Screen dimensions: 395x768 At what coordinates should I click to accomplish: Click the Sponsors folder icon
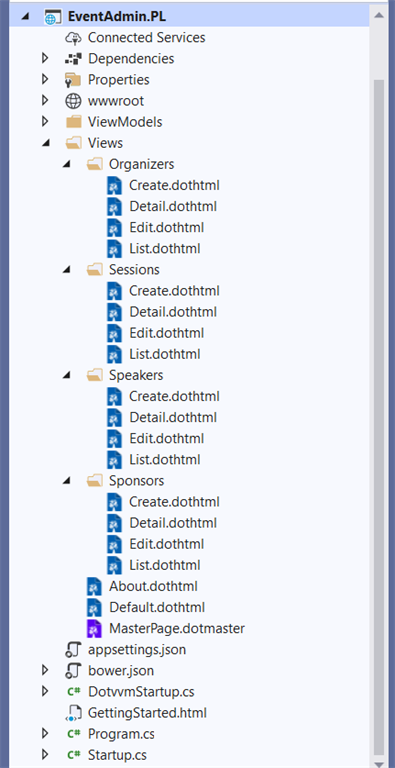(94, 481)
